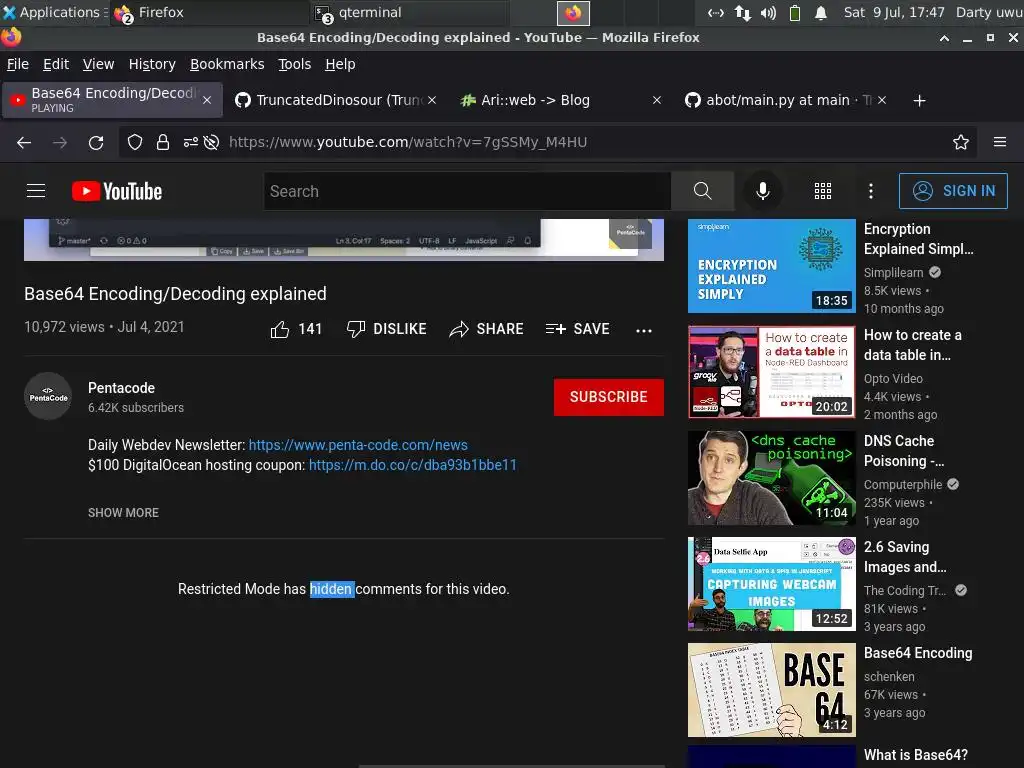
Task: Focus the YouTube Search input field
Action: click(x=467, y=191)
